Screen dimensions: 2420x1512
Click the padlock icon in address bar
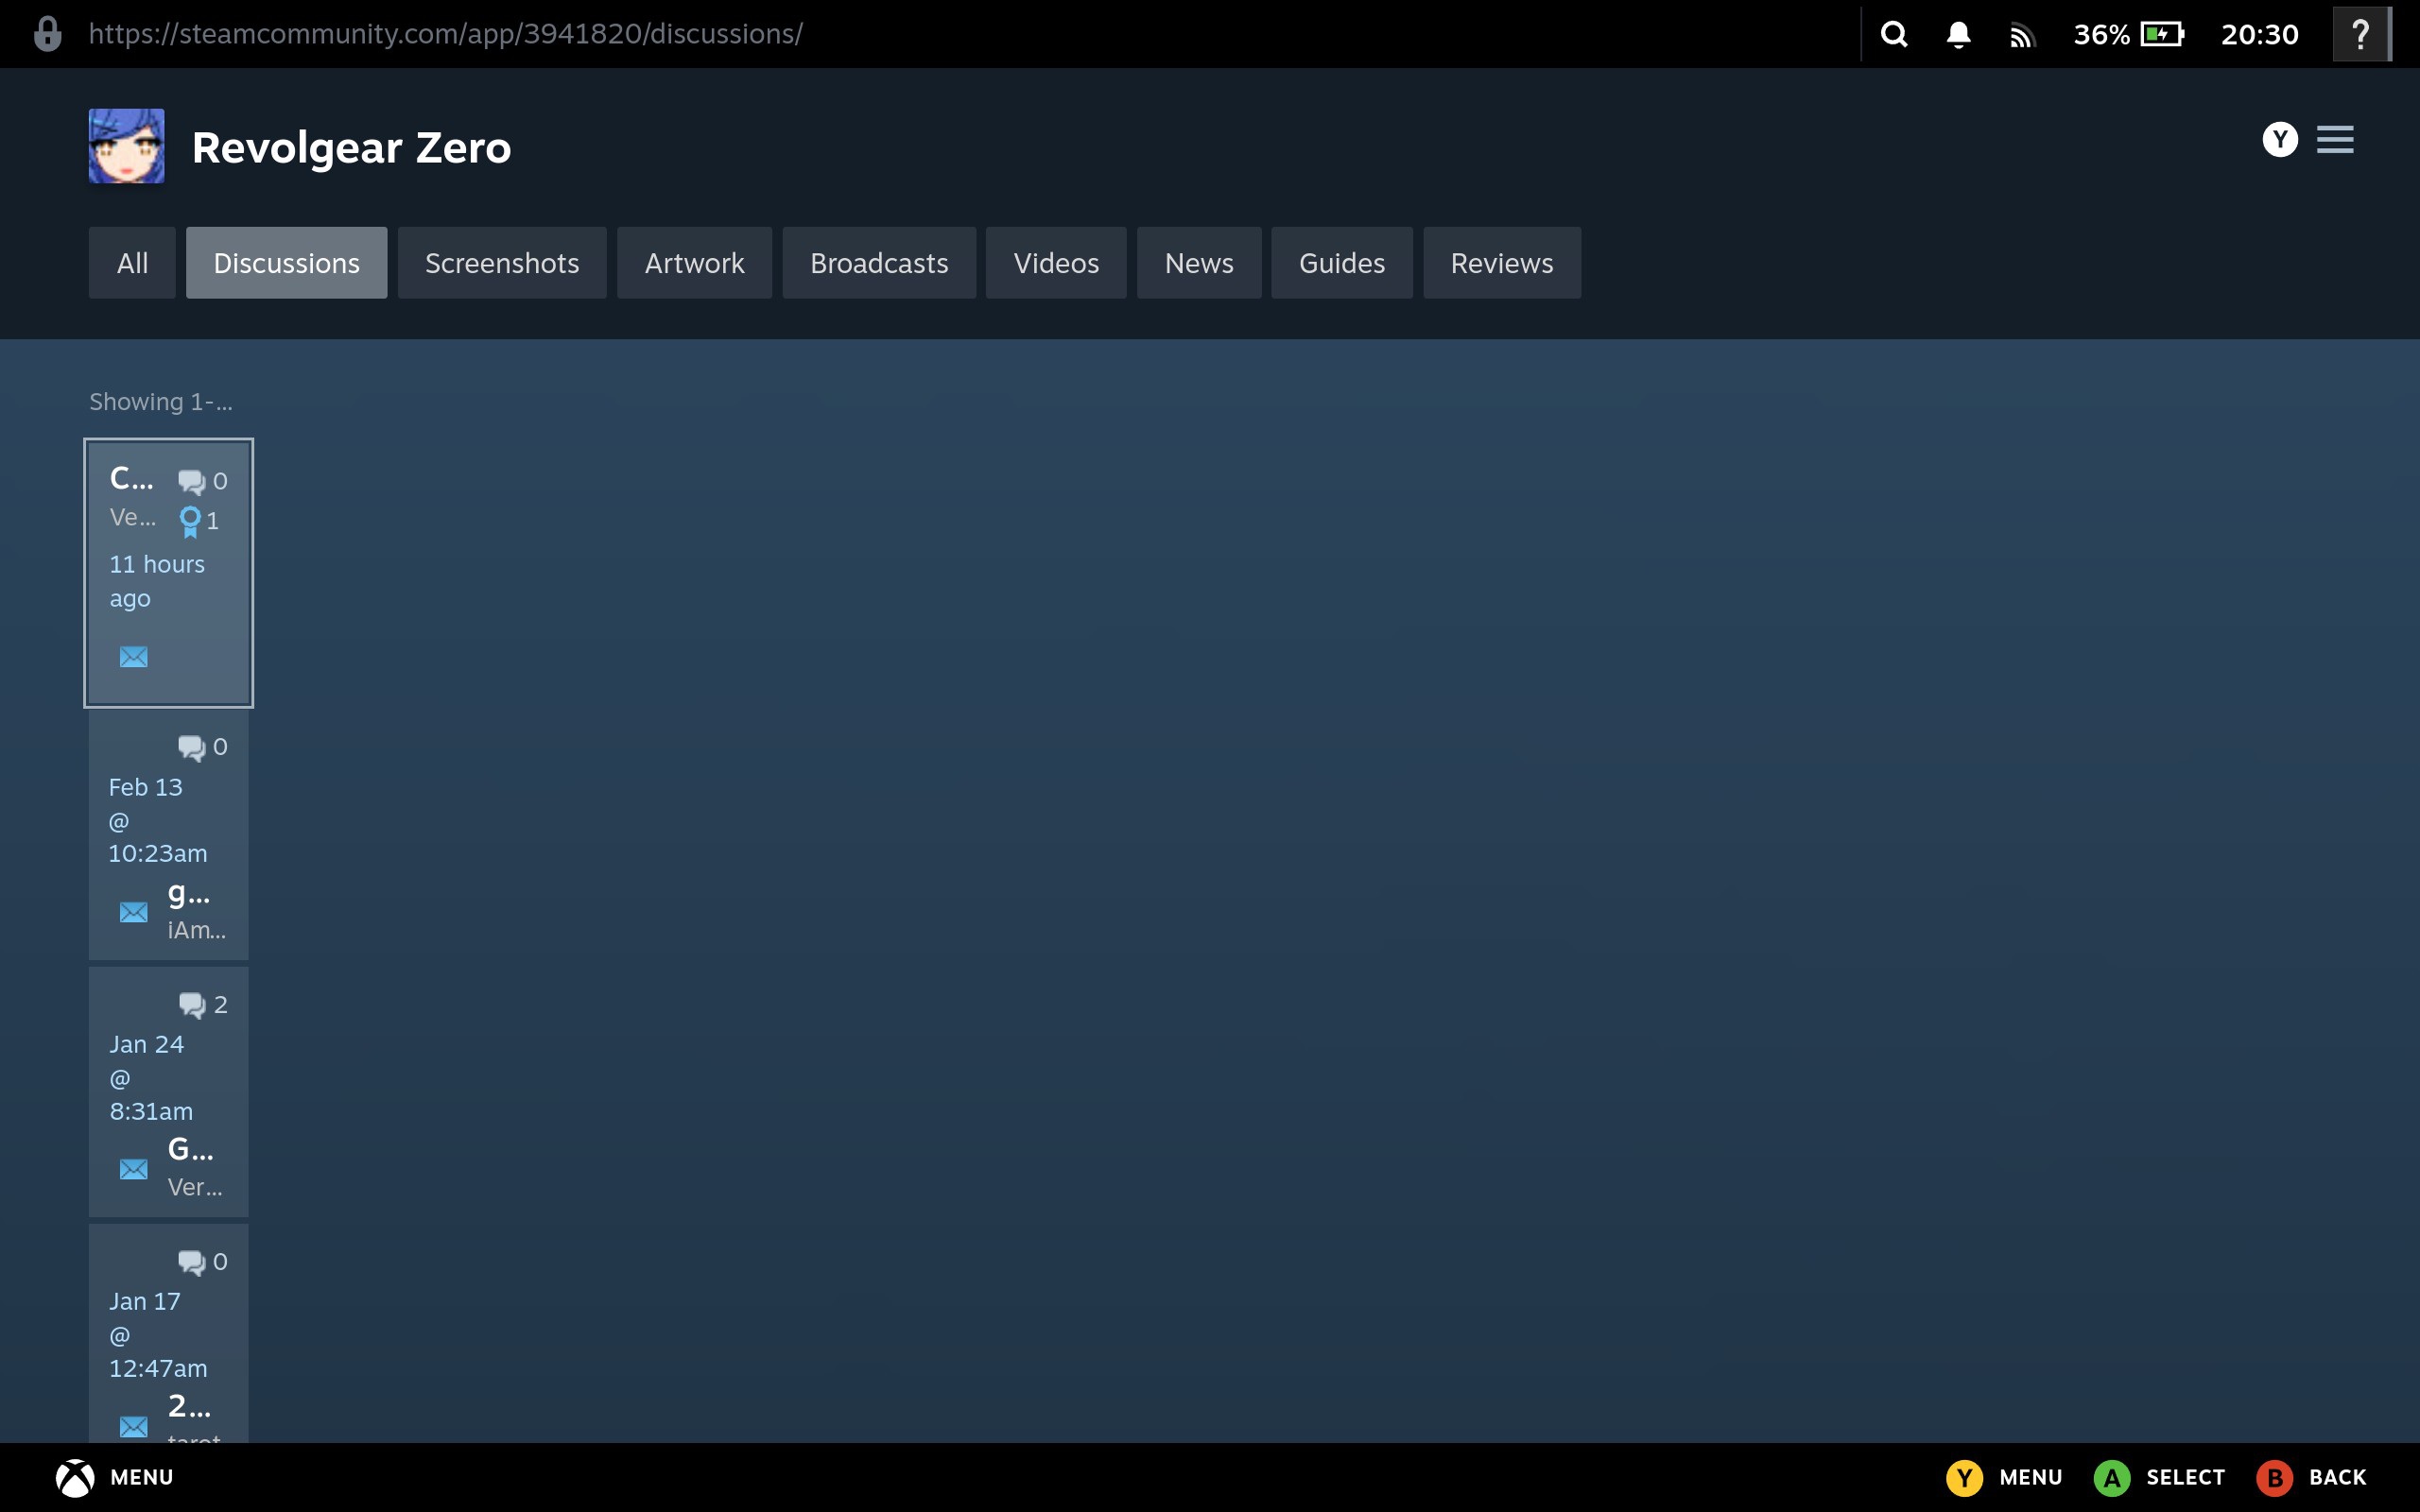(47, 34)
